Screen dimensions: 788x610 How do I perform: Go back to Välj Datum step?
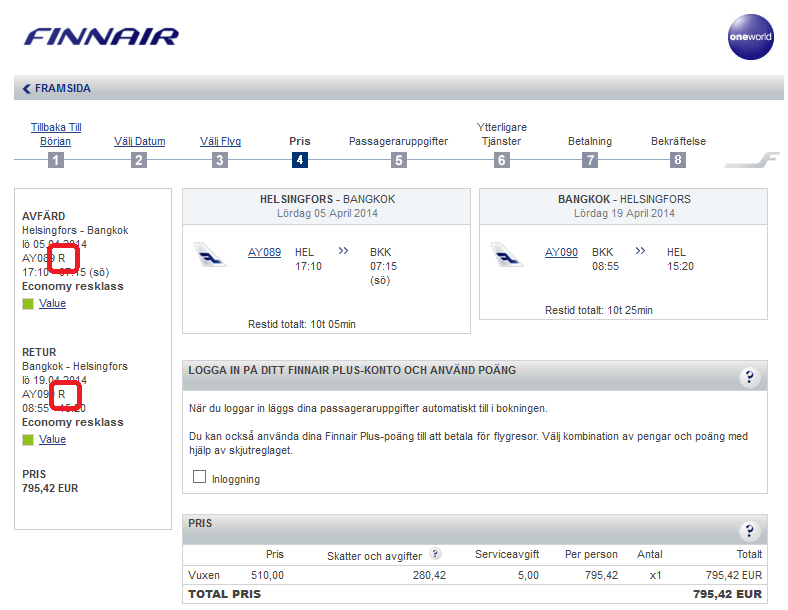click(139, 141)
